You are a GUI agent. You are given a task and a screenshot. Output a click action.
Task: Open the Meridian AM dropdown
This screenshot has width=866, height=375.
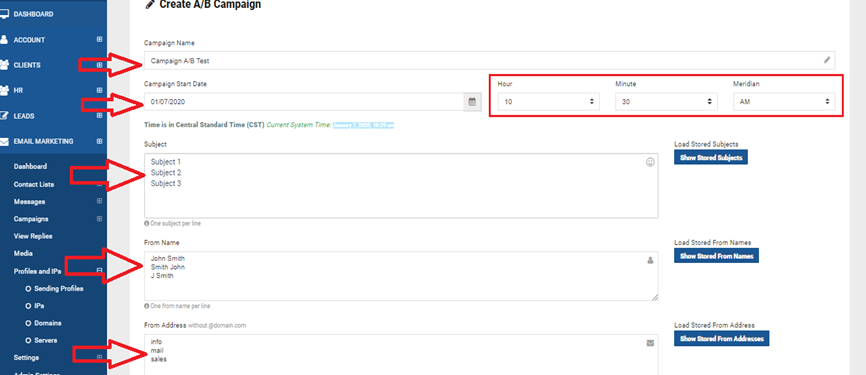point(784,102)
